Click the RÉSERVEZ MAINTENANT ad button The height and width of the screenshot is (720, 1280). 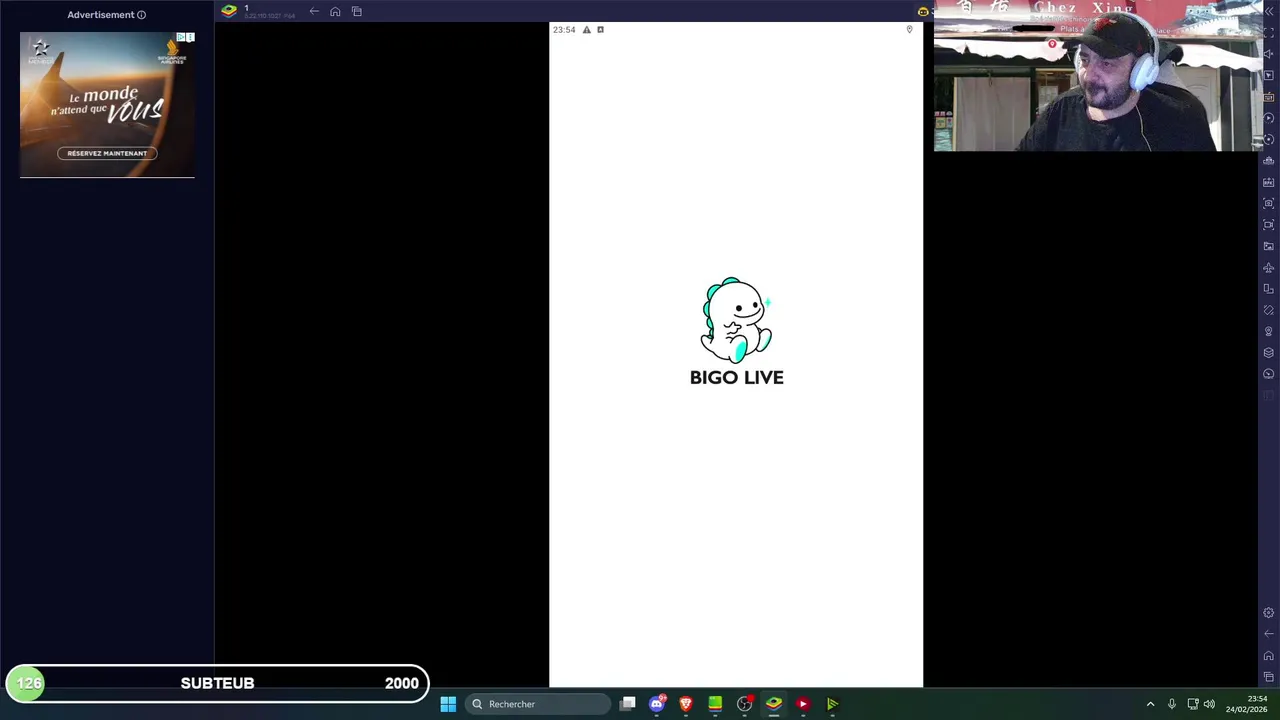point(107,153)
